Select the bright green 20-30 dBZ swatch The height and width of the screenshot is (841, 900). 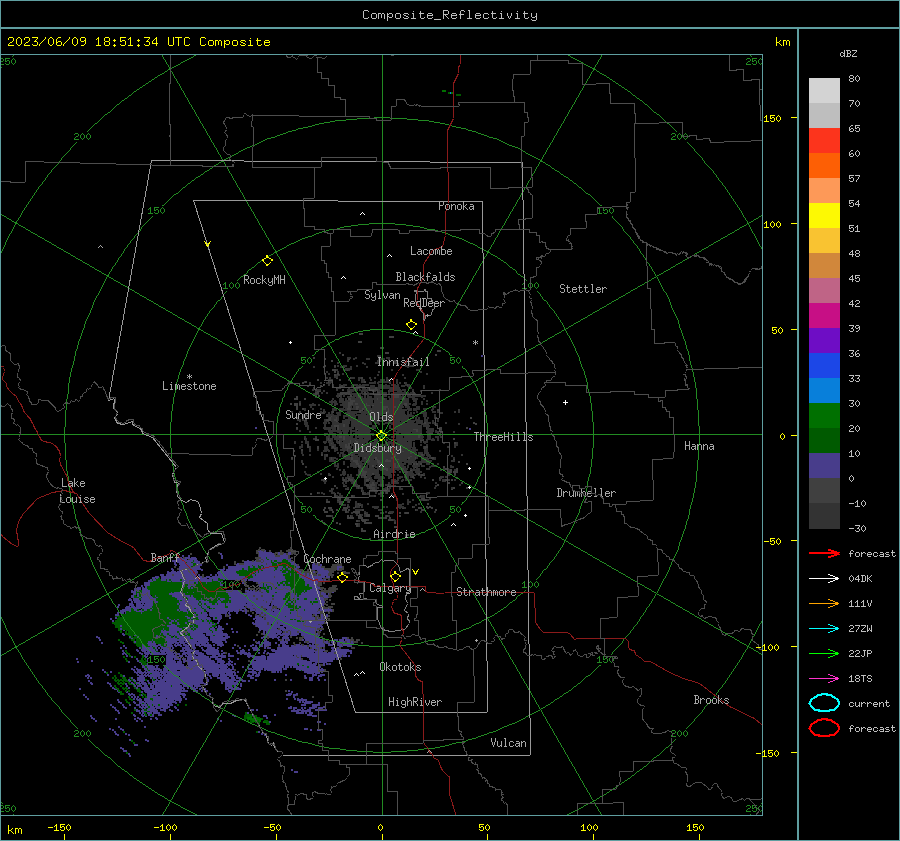click(x=824, y=415)
